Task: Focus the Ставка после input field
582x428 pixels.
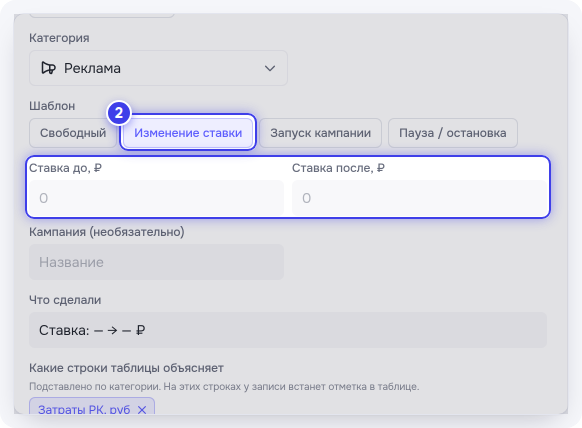Action: click(x=419, y=198)
